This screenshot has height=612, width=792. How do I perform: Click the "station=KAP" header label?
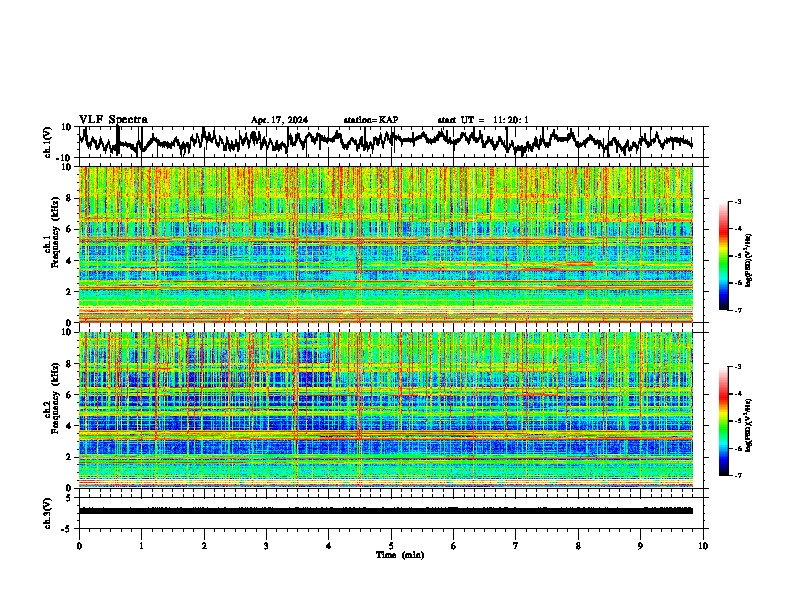pos(371,120)
